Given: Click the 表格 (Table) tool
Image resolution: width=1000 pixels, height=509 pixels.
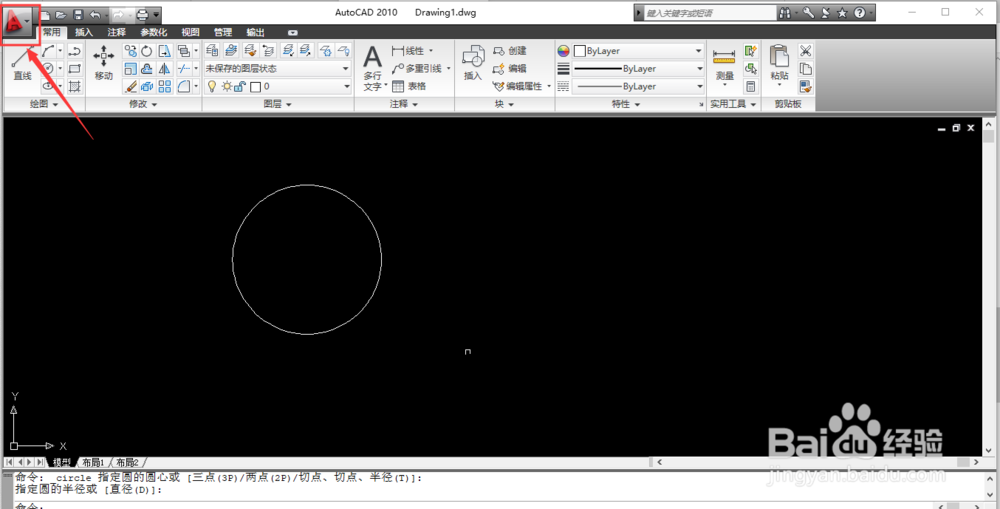Looking at the screenshot, I should point(409,86).
